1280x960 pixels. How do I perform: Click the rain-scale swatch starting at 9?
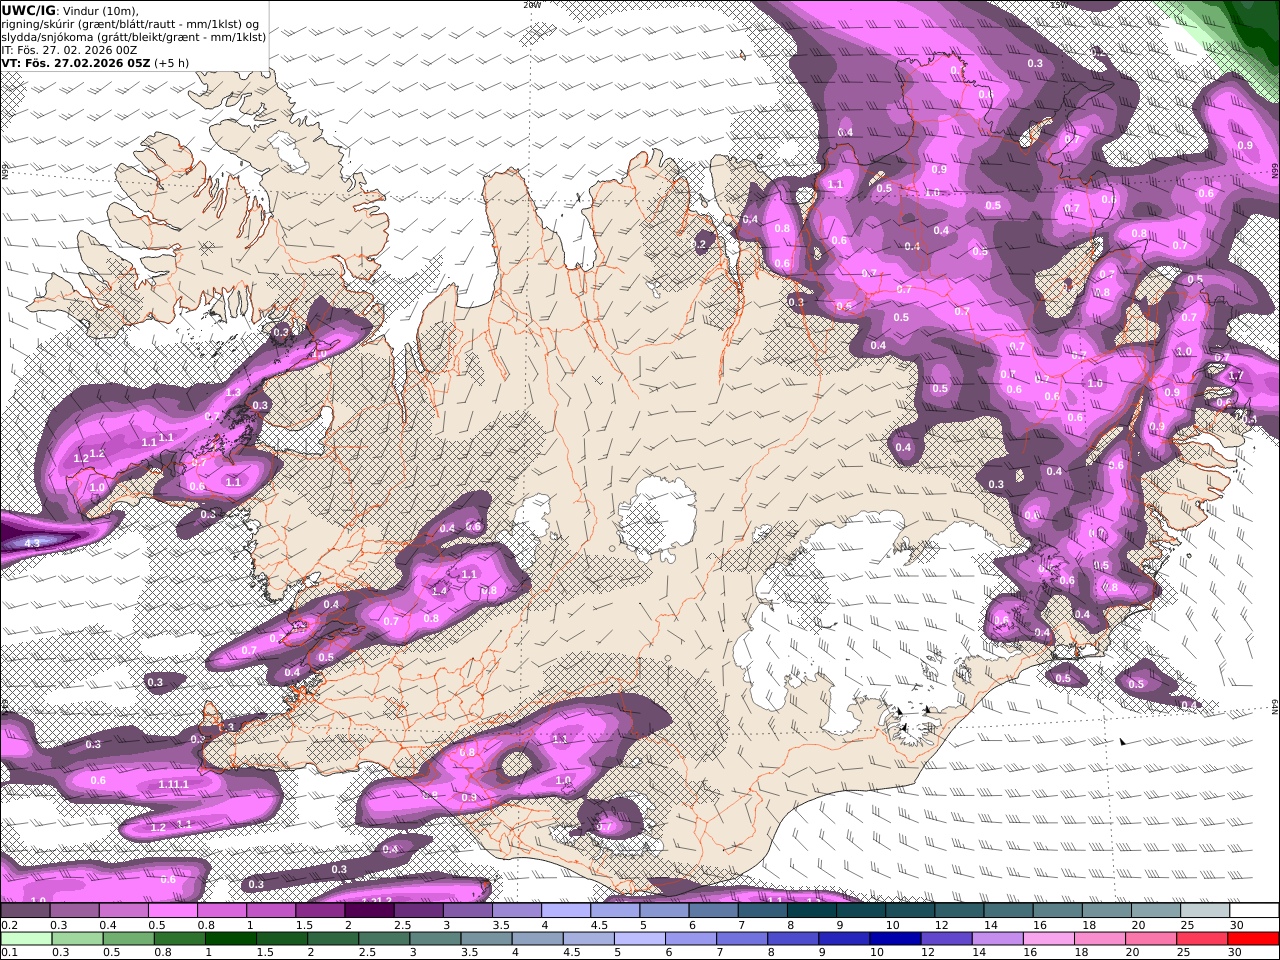(844, 939)
